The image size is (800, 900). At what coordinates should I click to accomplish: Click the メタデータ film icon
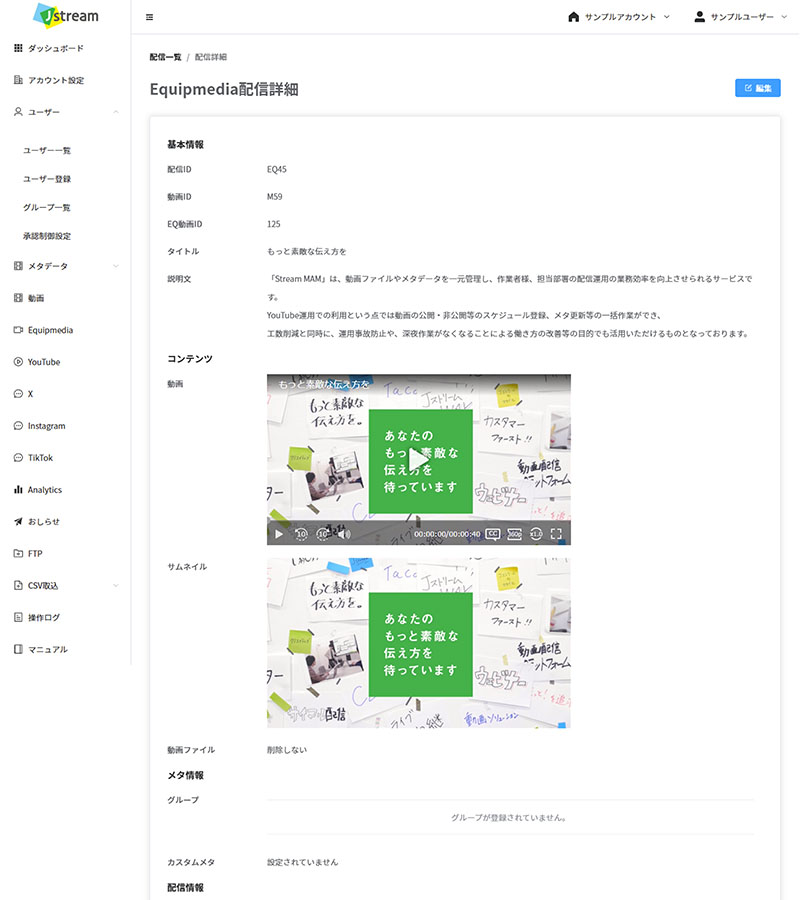(18, 266)
